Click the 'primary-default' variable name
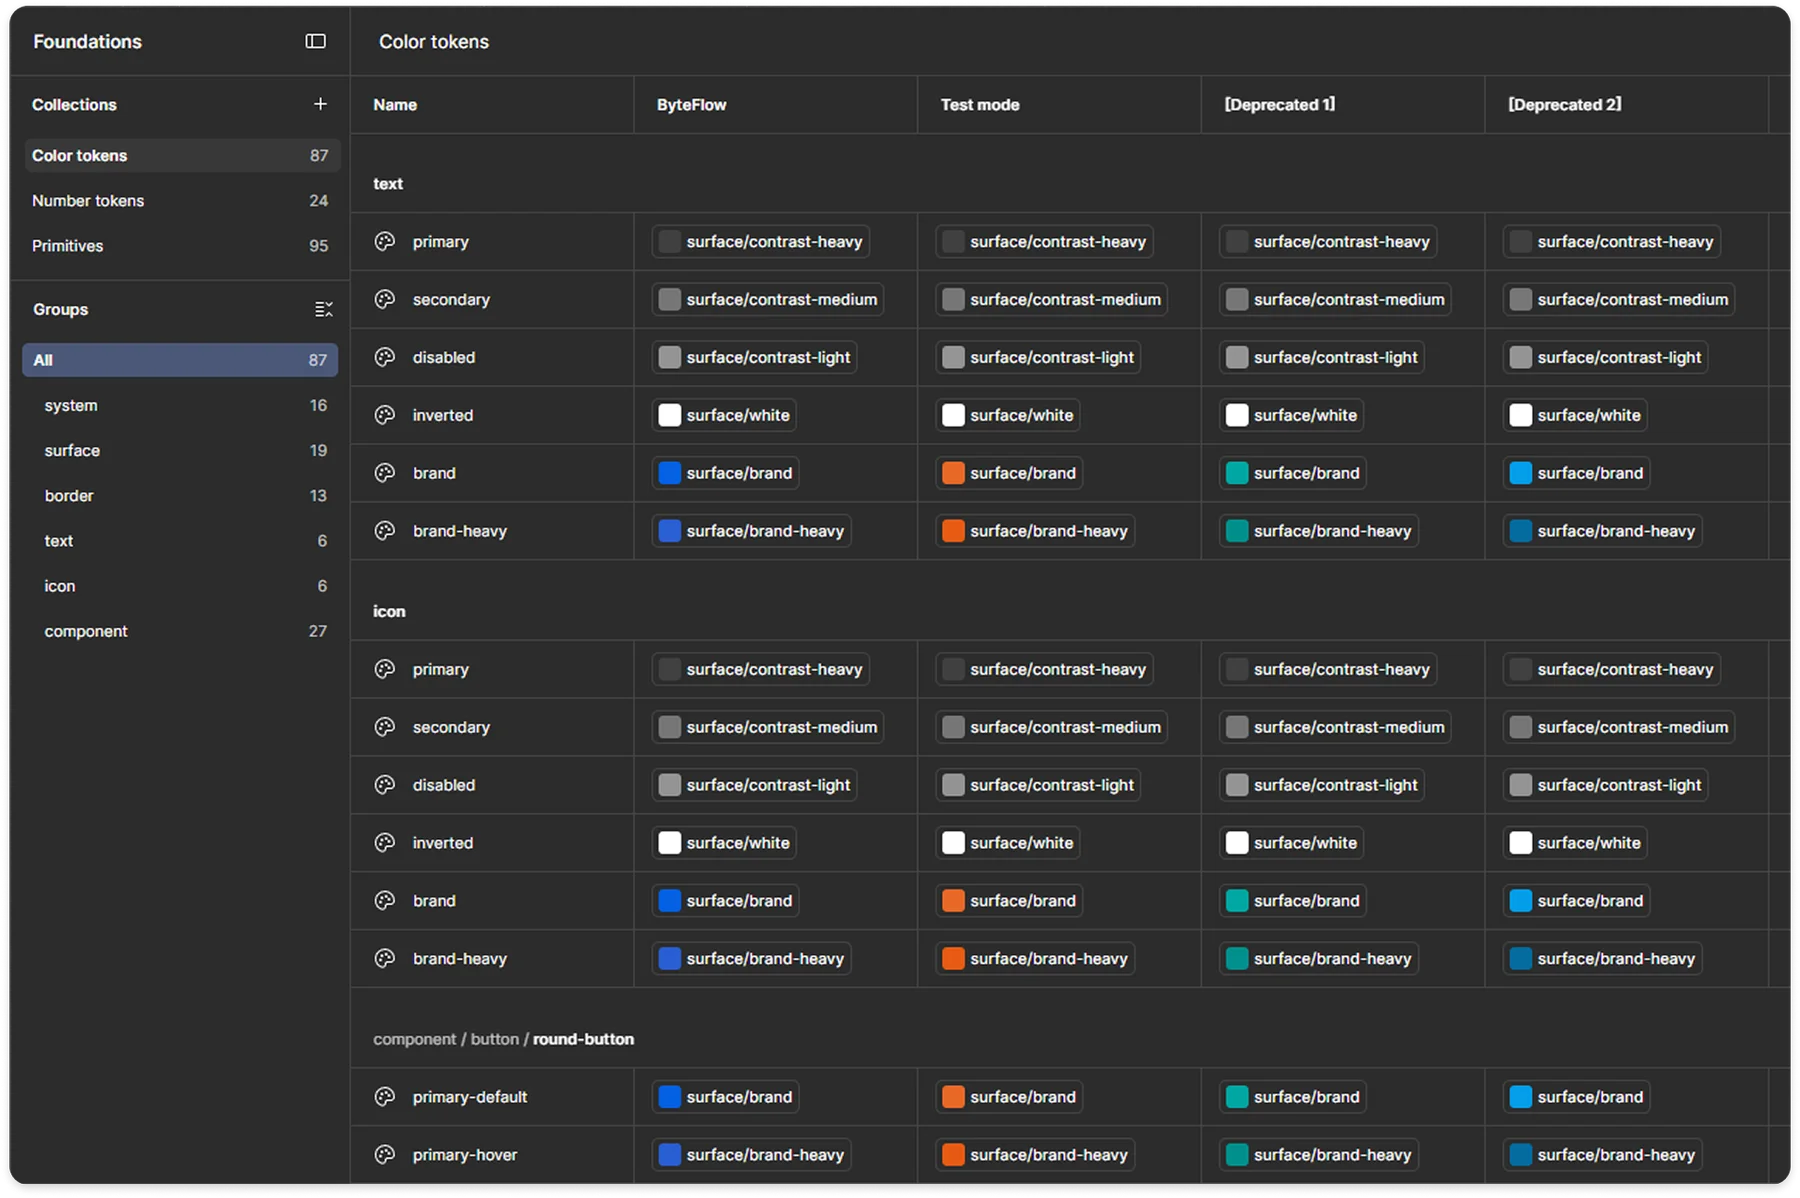This screenshot has width=1800, height=1198. point(470,1097)
